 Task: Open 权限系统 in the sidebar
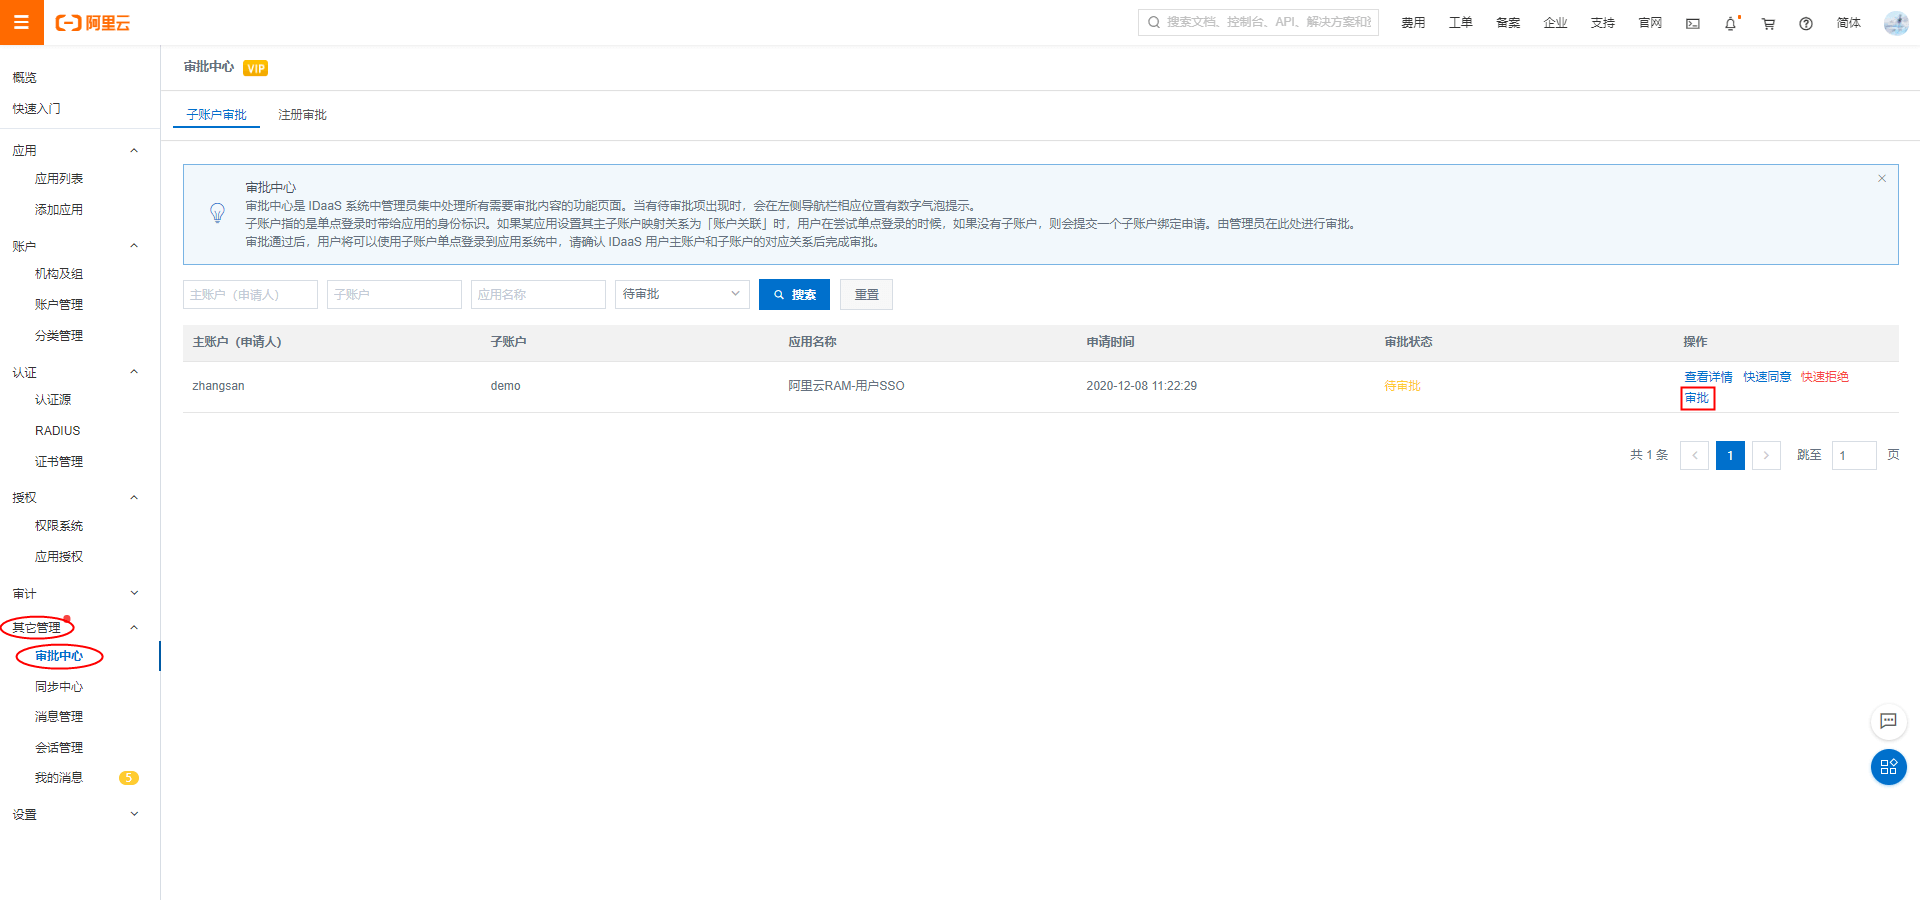coord(59,526)
